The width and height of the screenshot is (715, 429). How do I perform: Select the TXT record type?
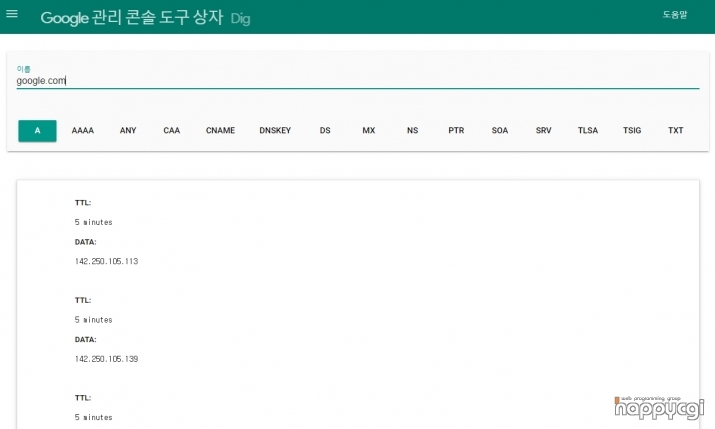coord(676,131)
